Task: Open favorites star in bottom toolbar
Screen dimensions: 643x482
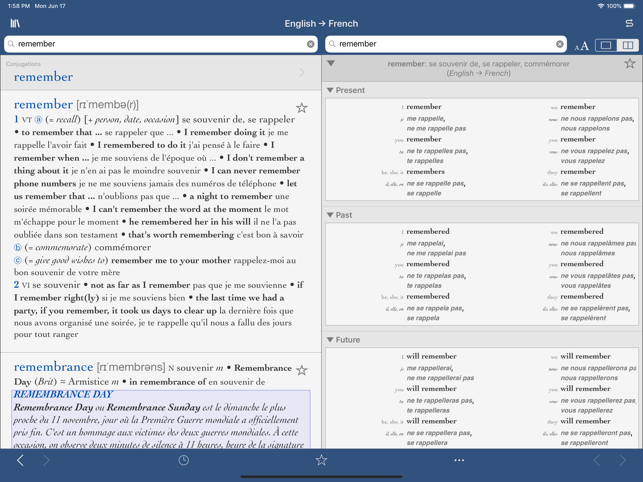Action: point(321,460)
